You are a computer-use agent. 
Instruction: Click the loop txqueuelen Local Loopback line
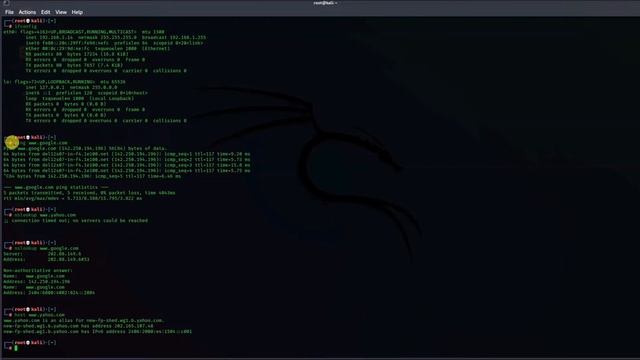click(80, 98)
